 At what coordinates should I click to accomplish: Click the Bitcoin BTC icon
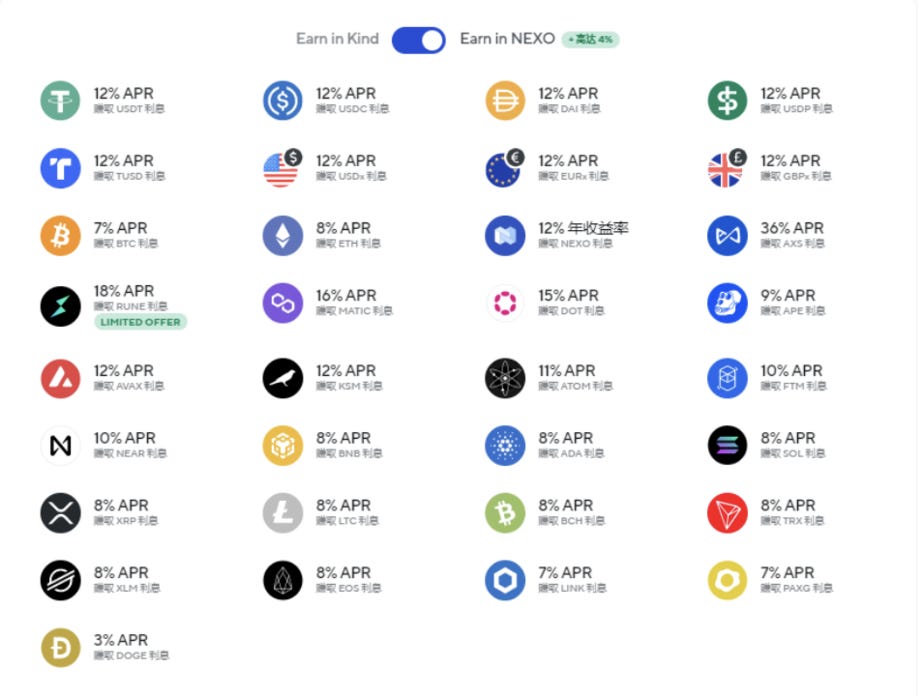click(x=60, y=236)
